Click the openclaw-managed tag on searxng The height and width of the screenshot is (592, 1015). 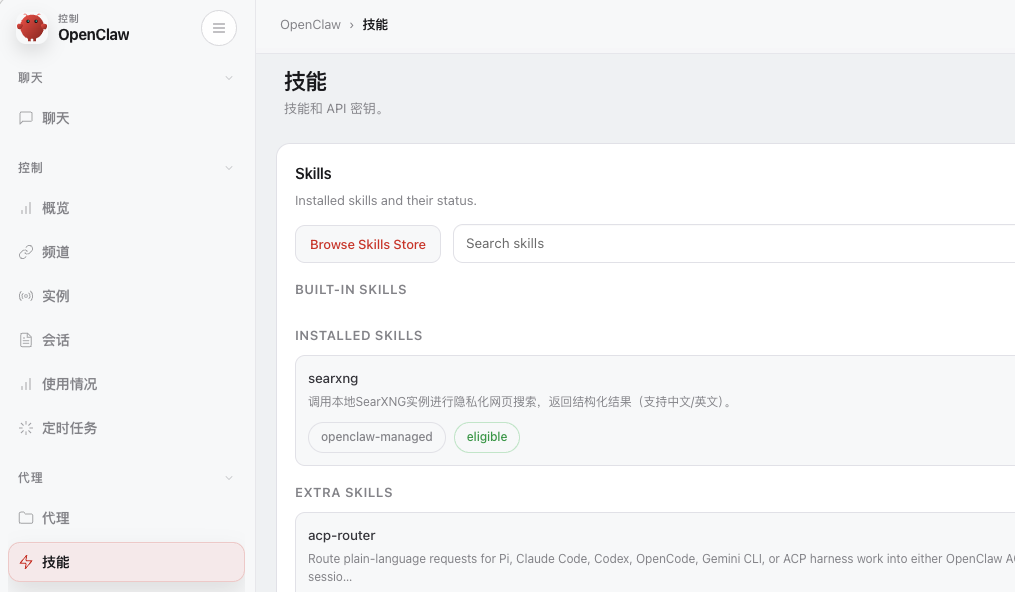pos(376,437)
